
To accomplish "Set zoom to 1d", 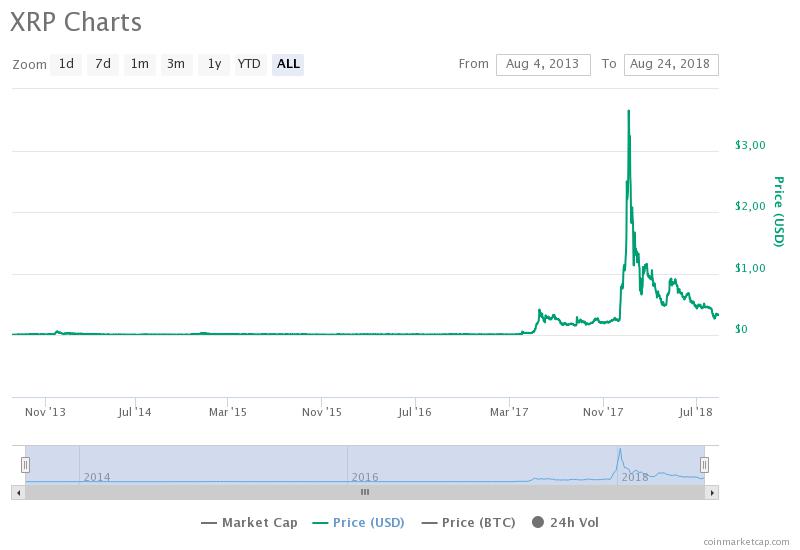I will point(66,64).
